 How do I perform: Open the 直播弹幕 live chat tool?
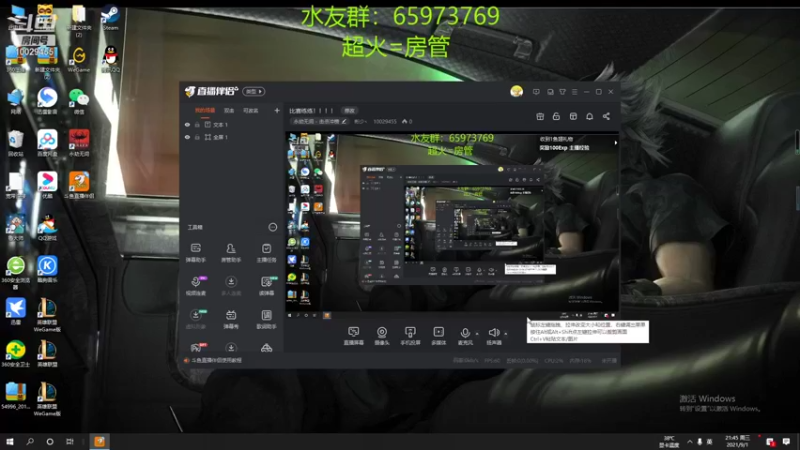point(353,336)
